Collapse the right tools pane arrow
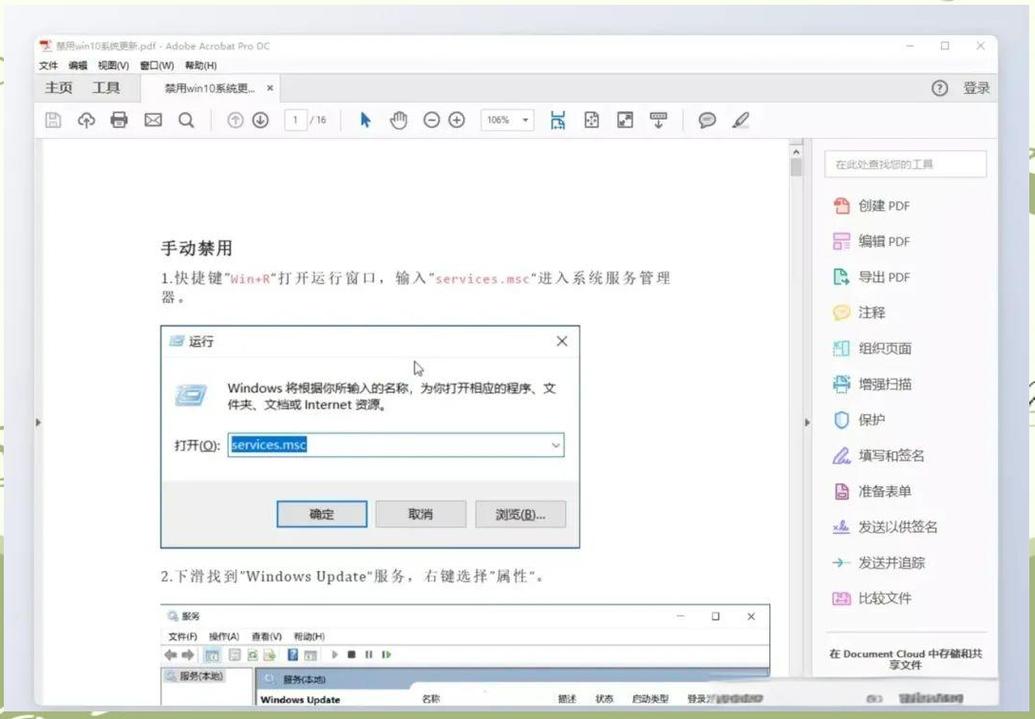The width and height of the screenshot is (1035, 719). [x=808, y=423]
